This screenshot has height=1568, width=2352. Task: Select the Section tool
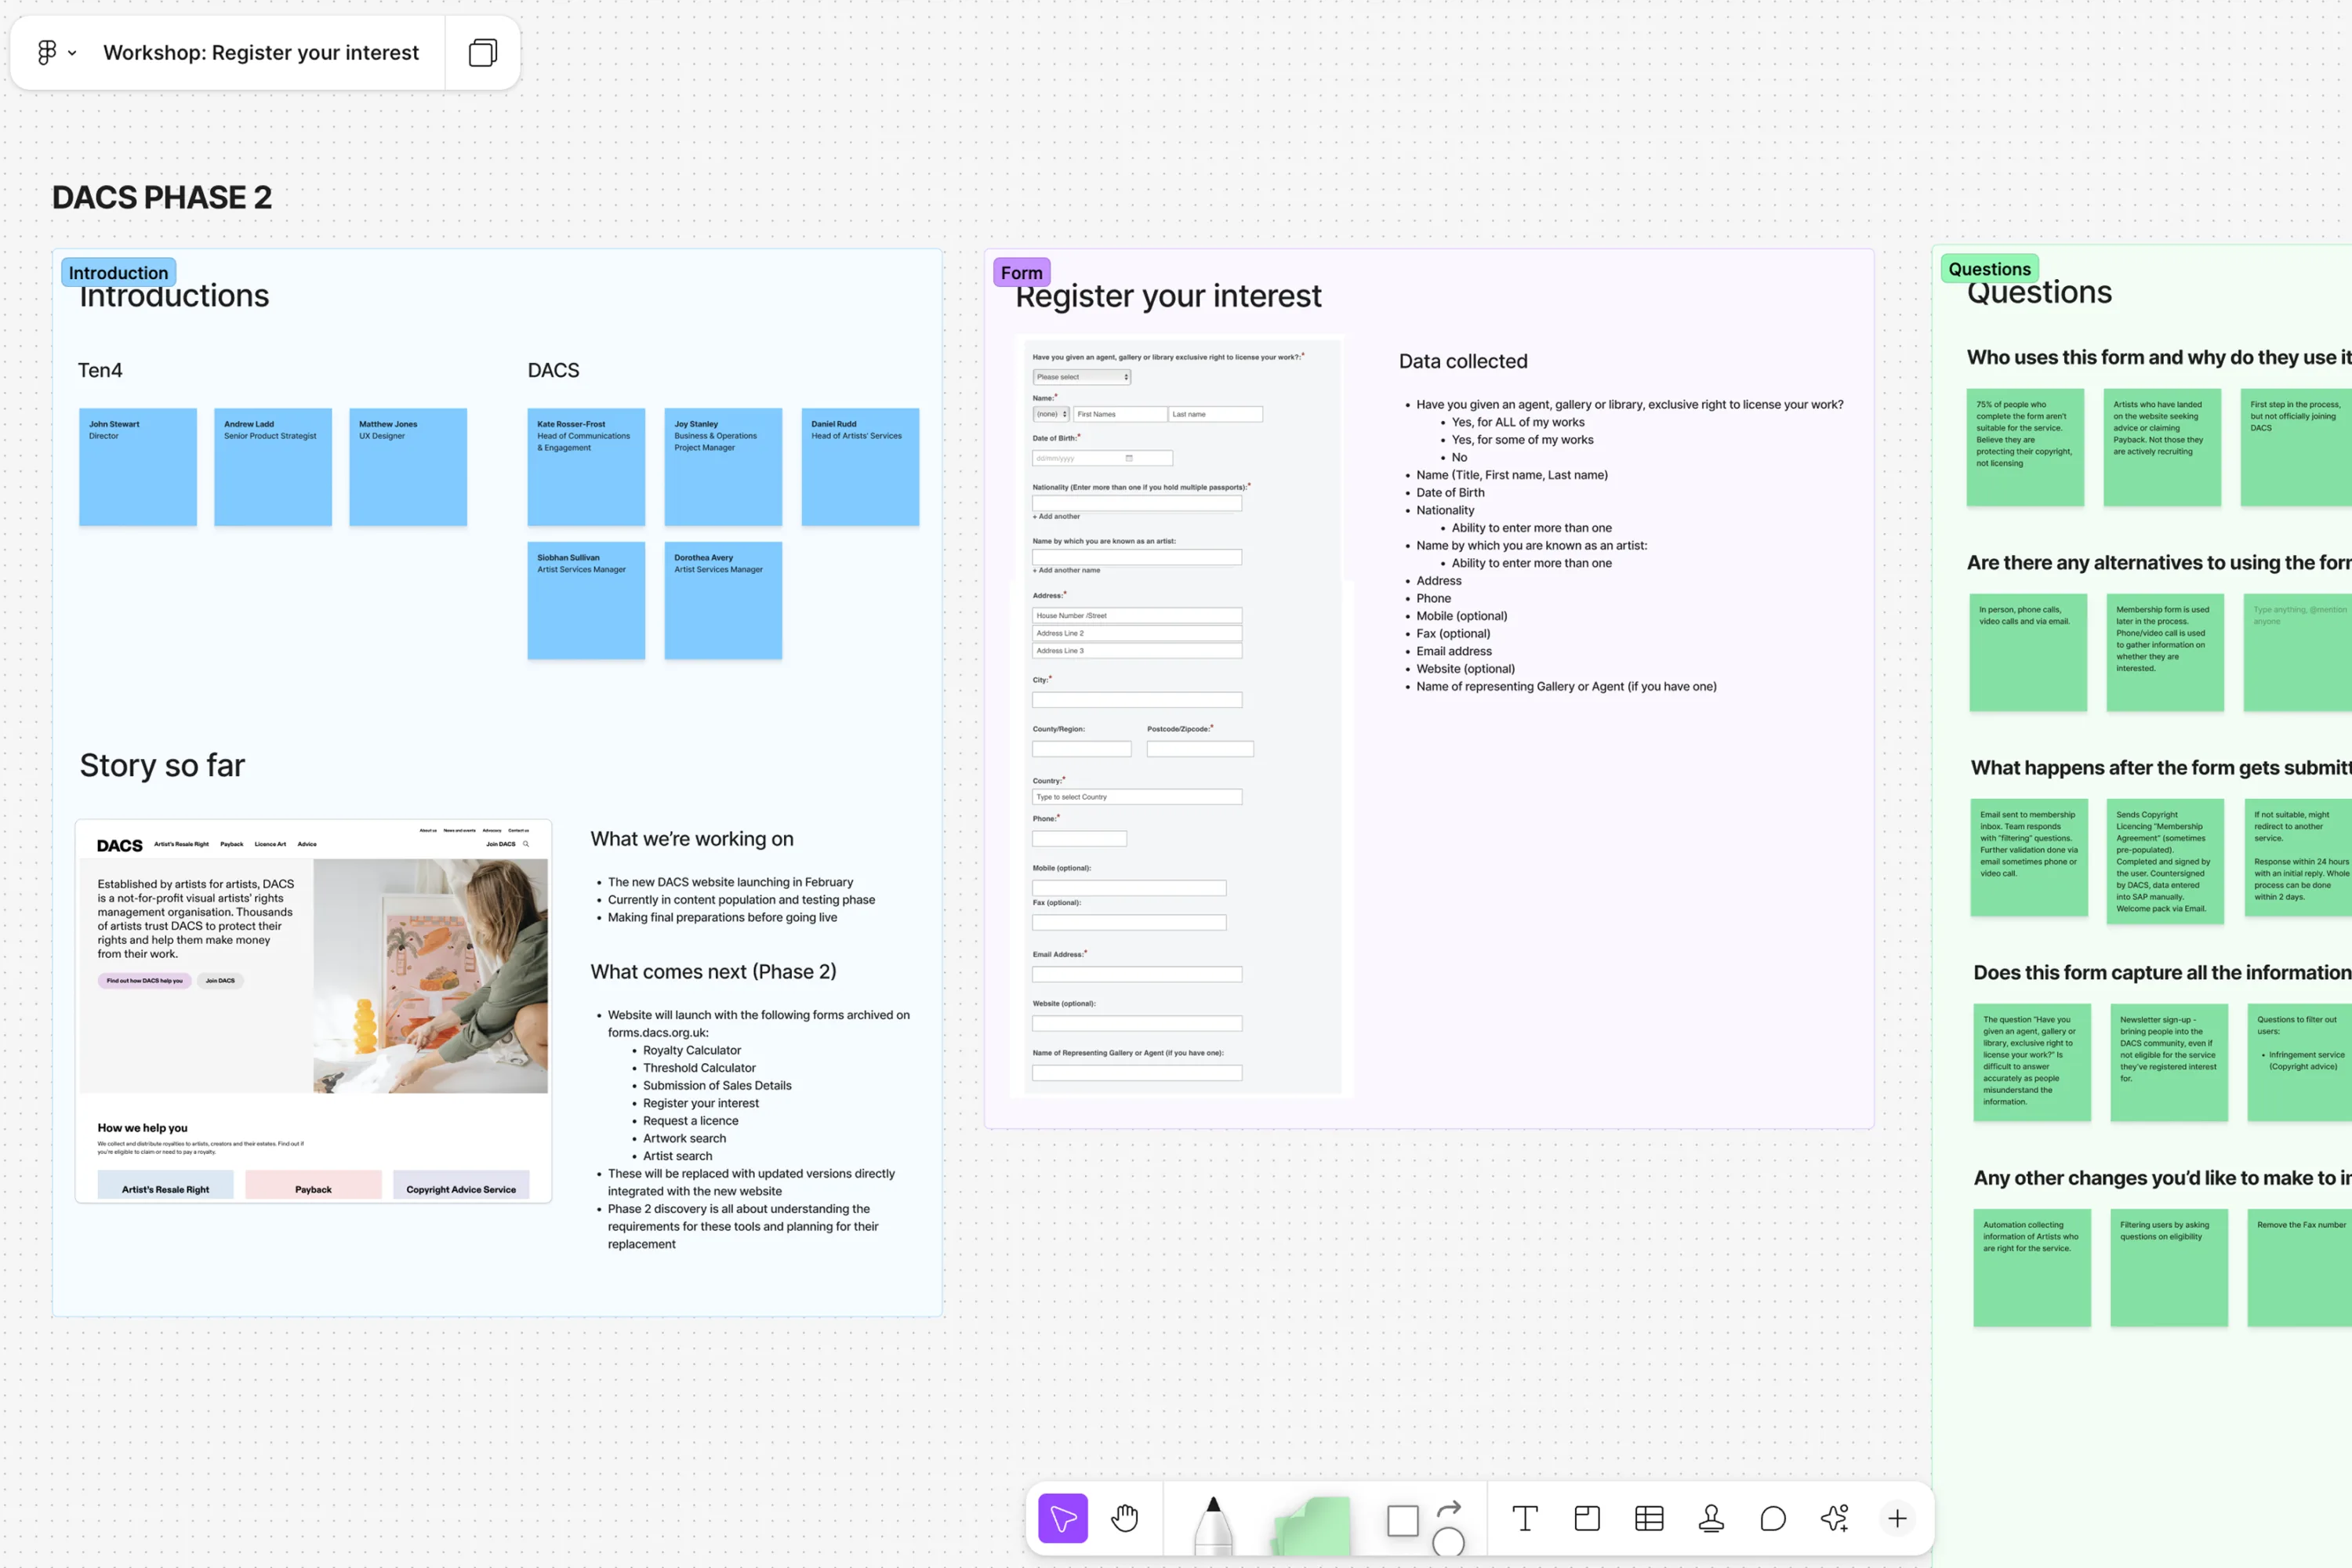click(x=1587, y=1518)
